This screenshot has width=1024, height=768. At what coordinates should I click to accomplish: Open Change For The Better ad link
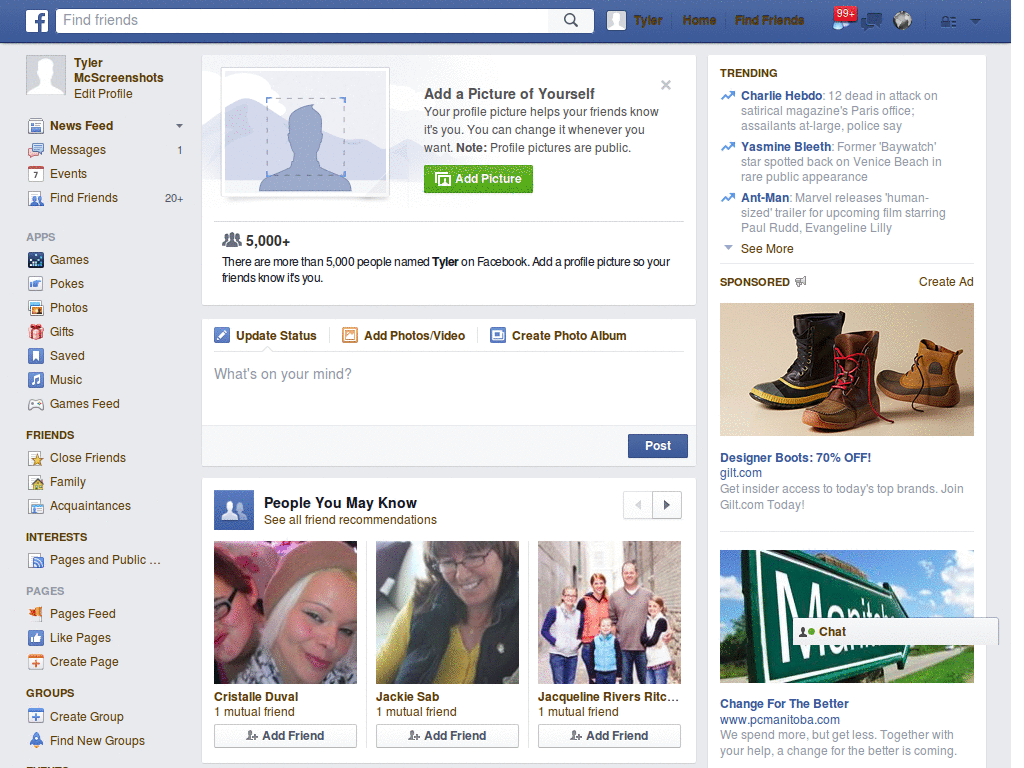[x=784, y=704]
